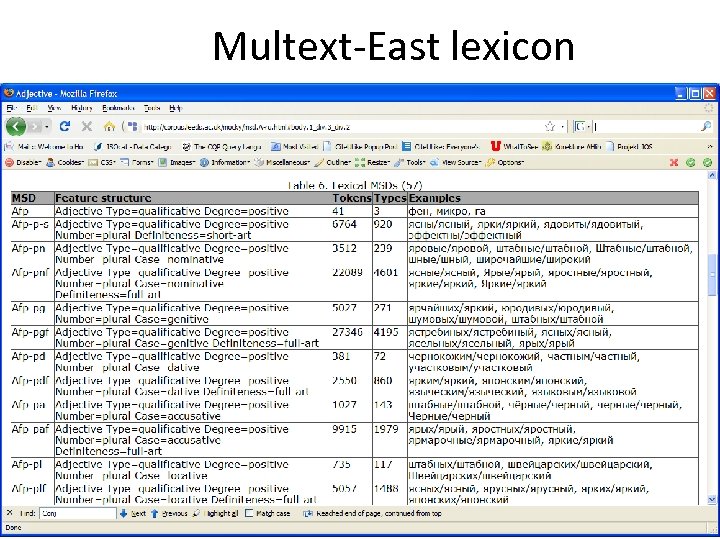Open the history dropdown beside the Forward arrow
Image resolution: width=720 pixels, height=540 pixels.
pyautogui.click(x=48, y=127)
